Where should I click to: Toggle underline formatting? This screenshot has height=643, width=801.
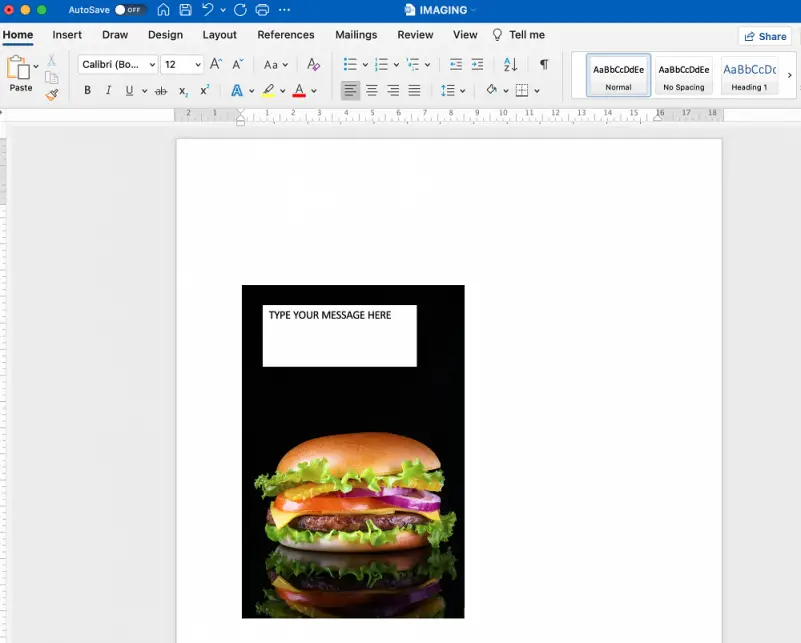click(x=130, y=90)
